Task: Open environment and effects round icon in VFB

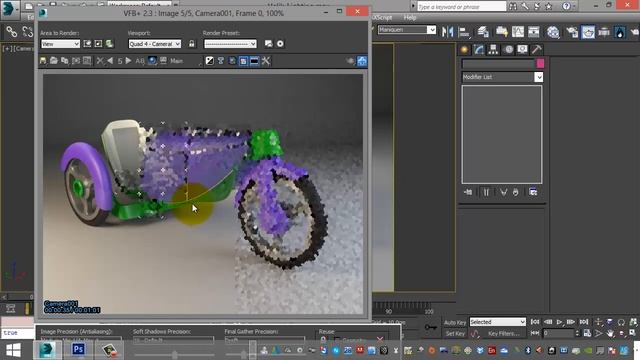Action: [280, 44]
